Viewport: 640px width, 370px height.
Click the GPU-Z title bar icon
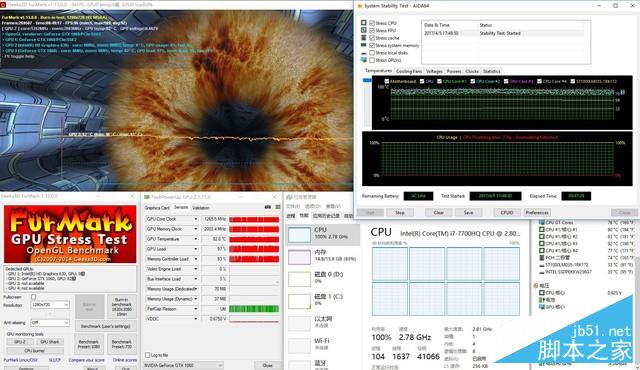tap(147, 197)
